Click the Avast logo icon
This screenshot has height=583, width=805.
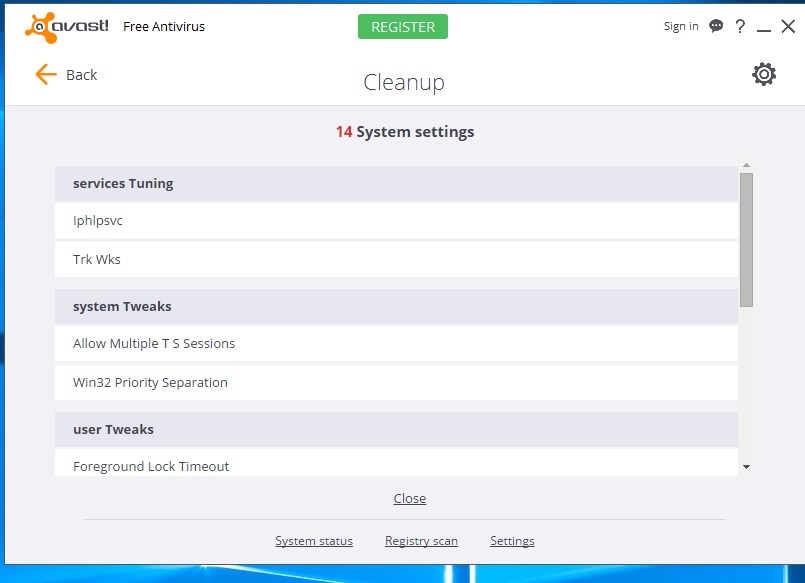[x=66, y=27]
